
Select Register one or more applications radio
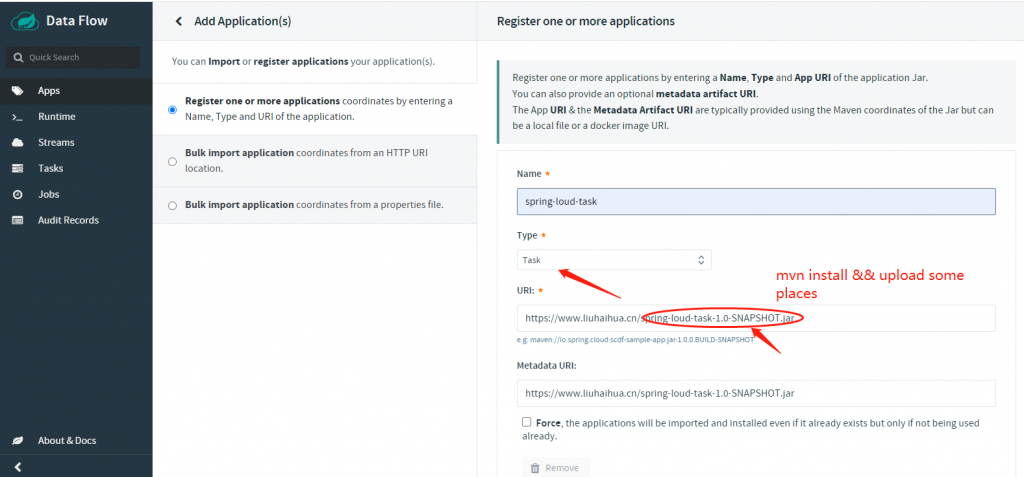173,109
